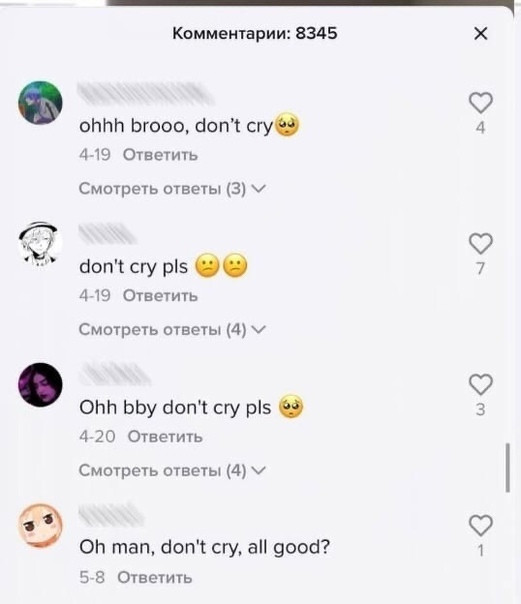This screenshot has width=521, height=604.
Task: Show 4 replies under "don't cry pls"
Action: tap(173, 330)
